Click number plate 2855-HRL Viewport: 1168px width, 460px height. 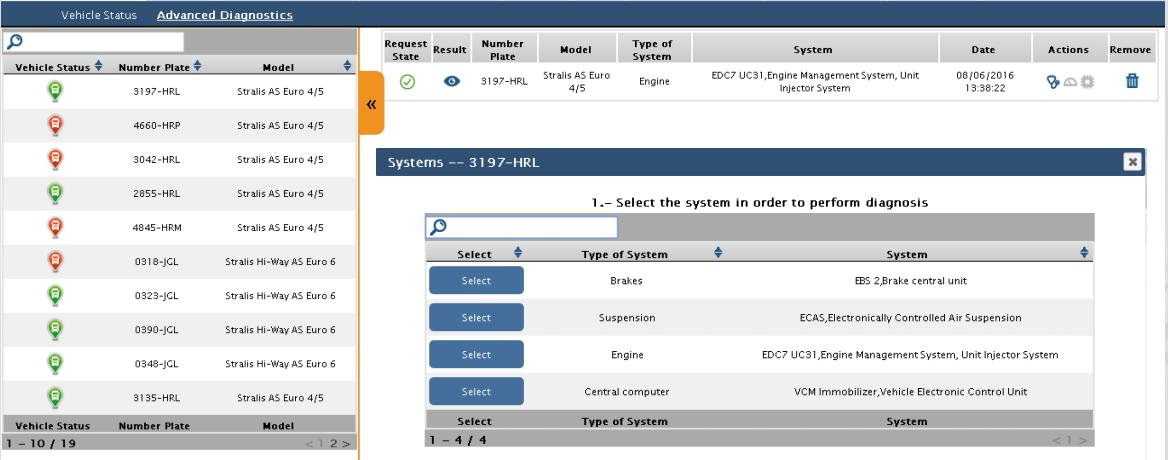click(x=157, y=194)
